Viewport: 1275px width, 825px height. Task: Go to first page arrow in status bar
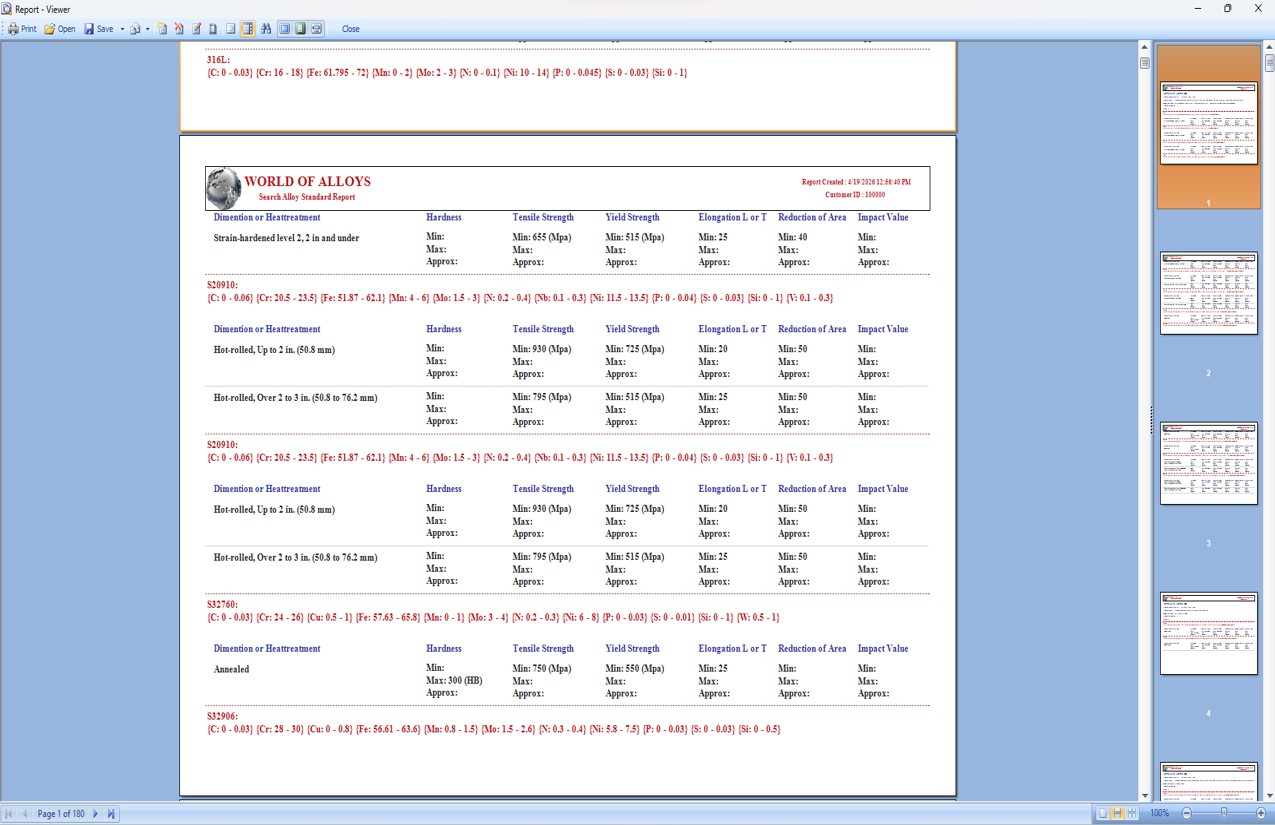9,814
